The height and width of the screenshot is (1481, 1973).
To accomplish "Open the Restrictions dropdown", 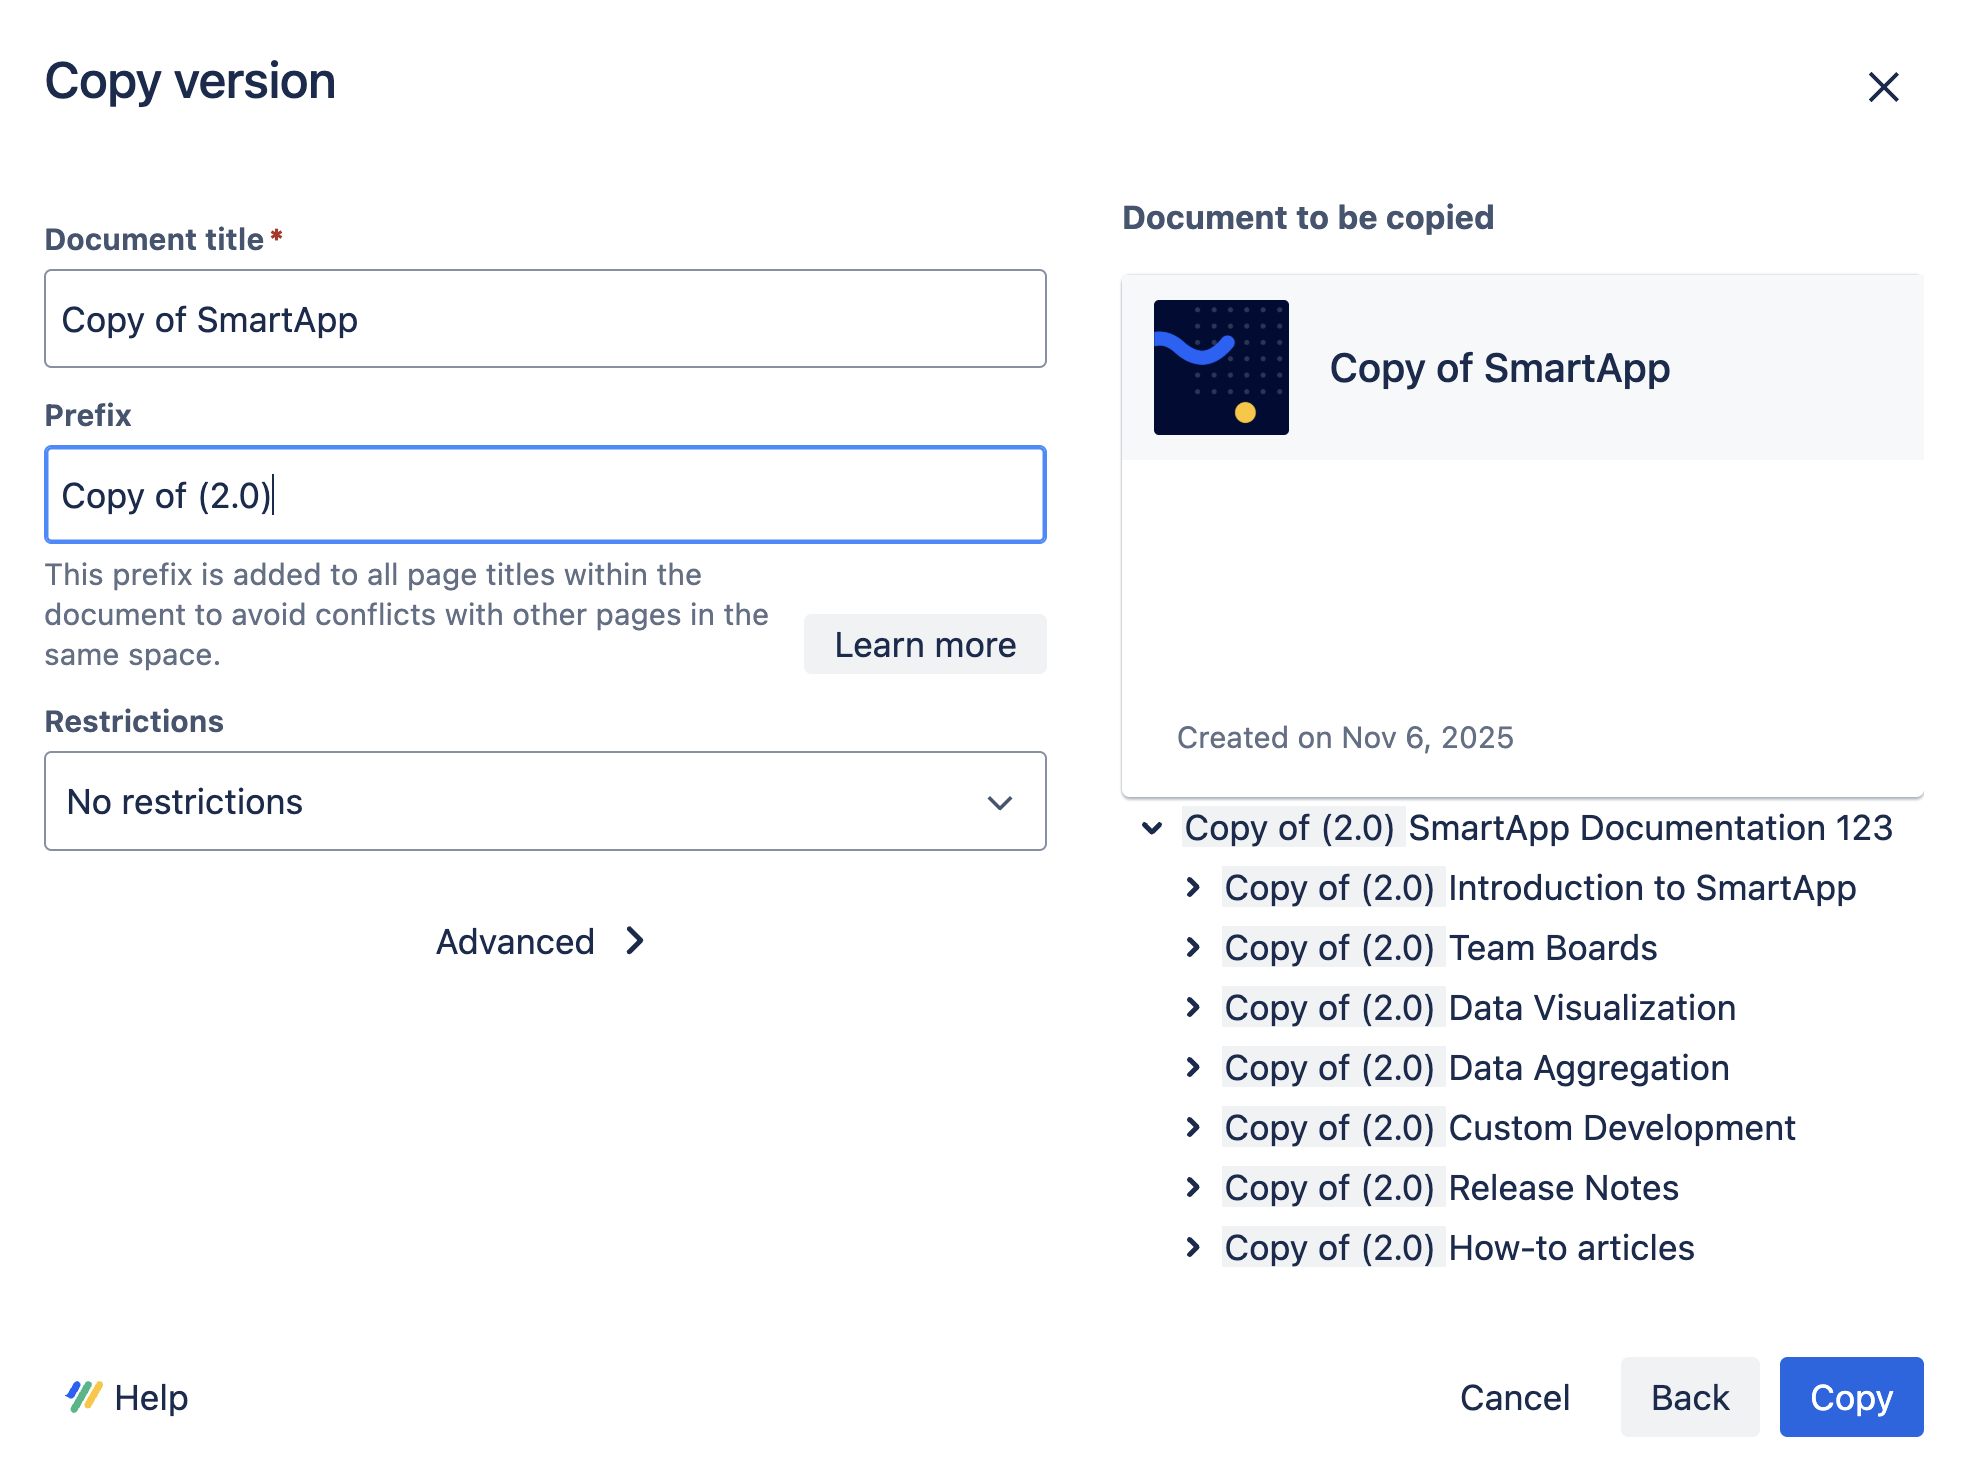I will pyautogui.click(x=544, y=801).
